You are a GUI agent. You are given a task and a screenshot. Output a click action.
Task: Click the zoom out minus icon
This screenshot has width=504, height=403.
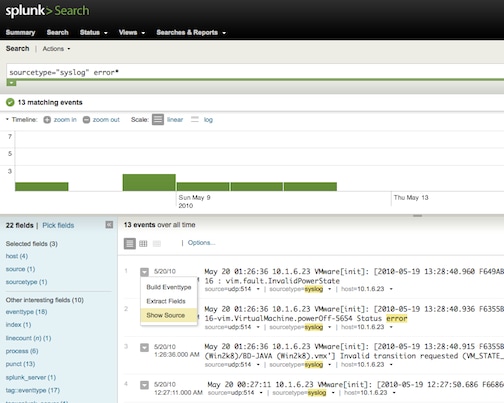86,120
